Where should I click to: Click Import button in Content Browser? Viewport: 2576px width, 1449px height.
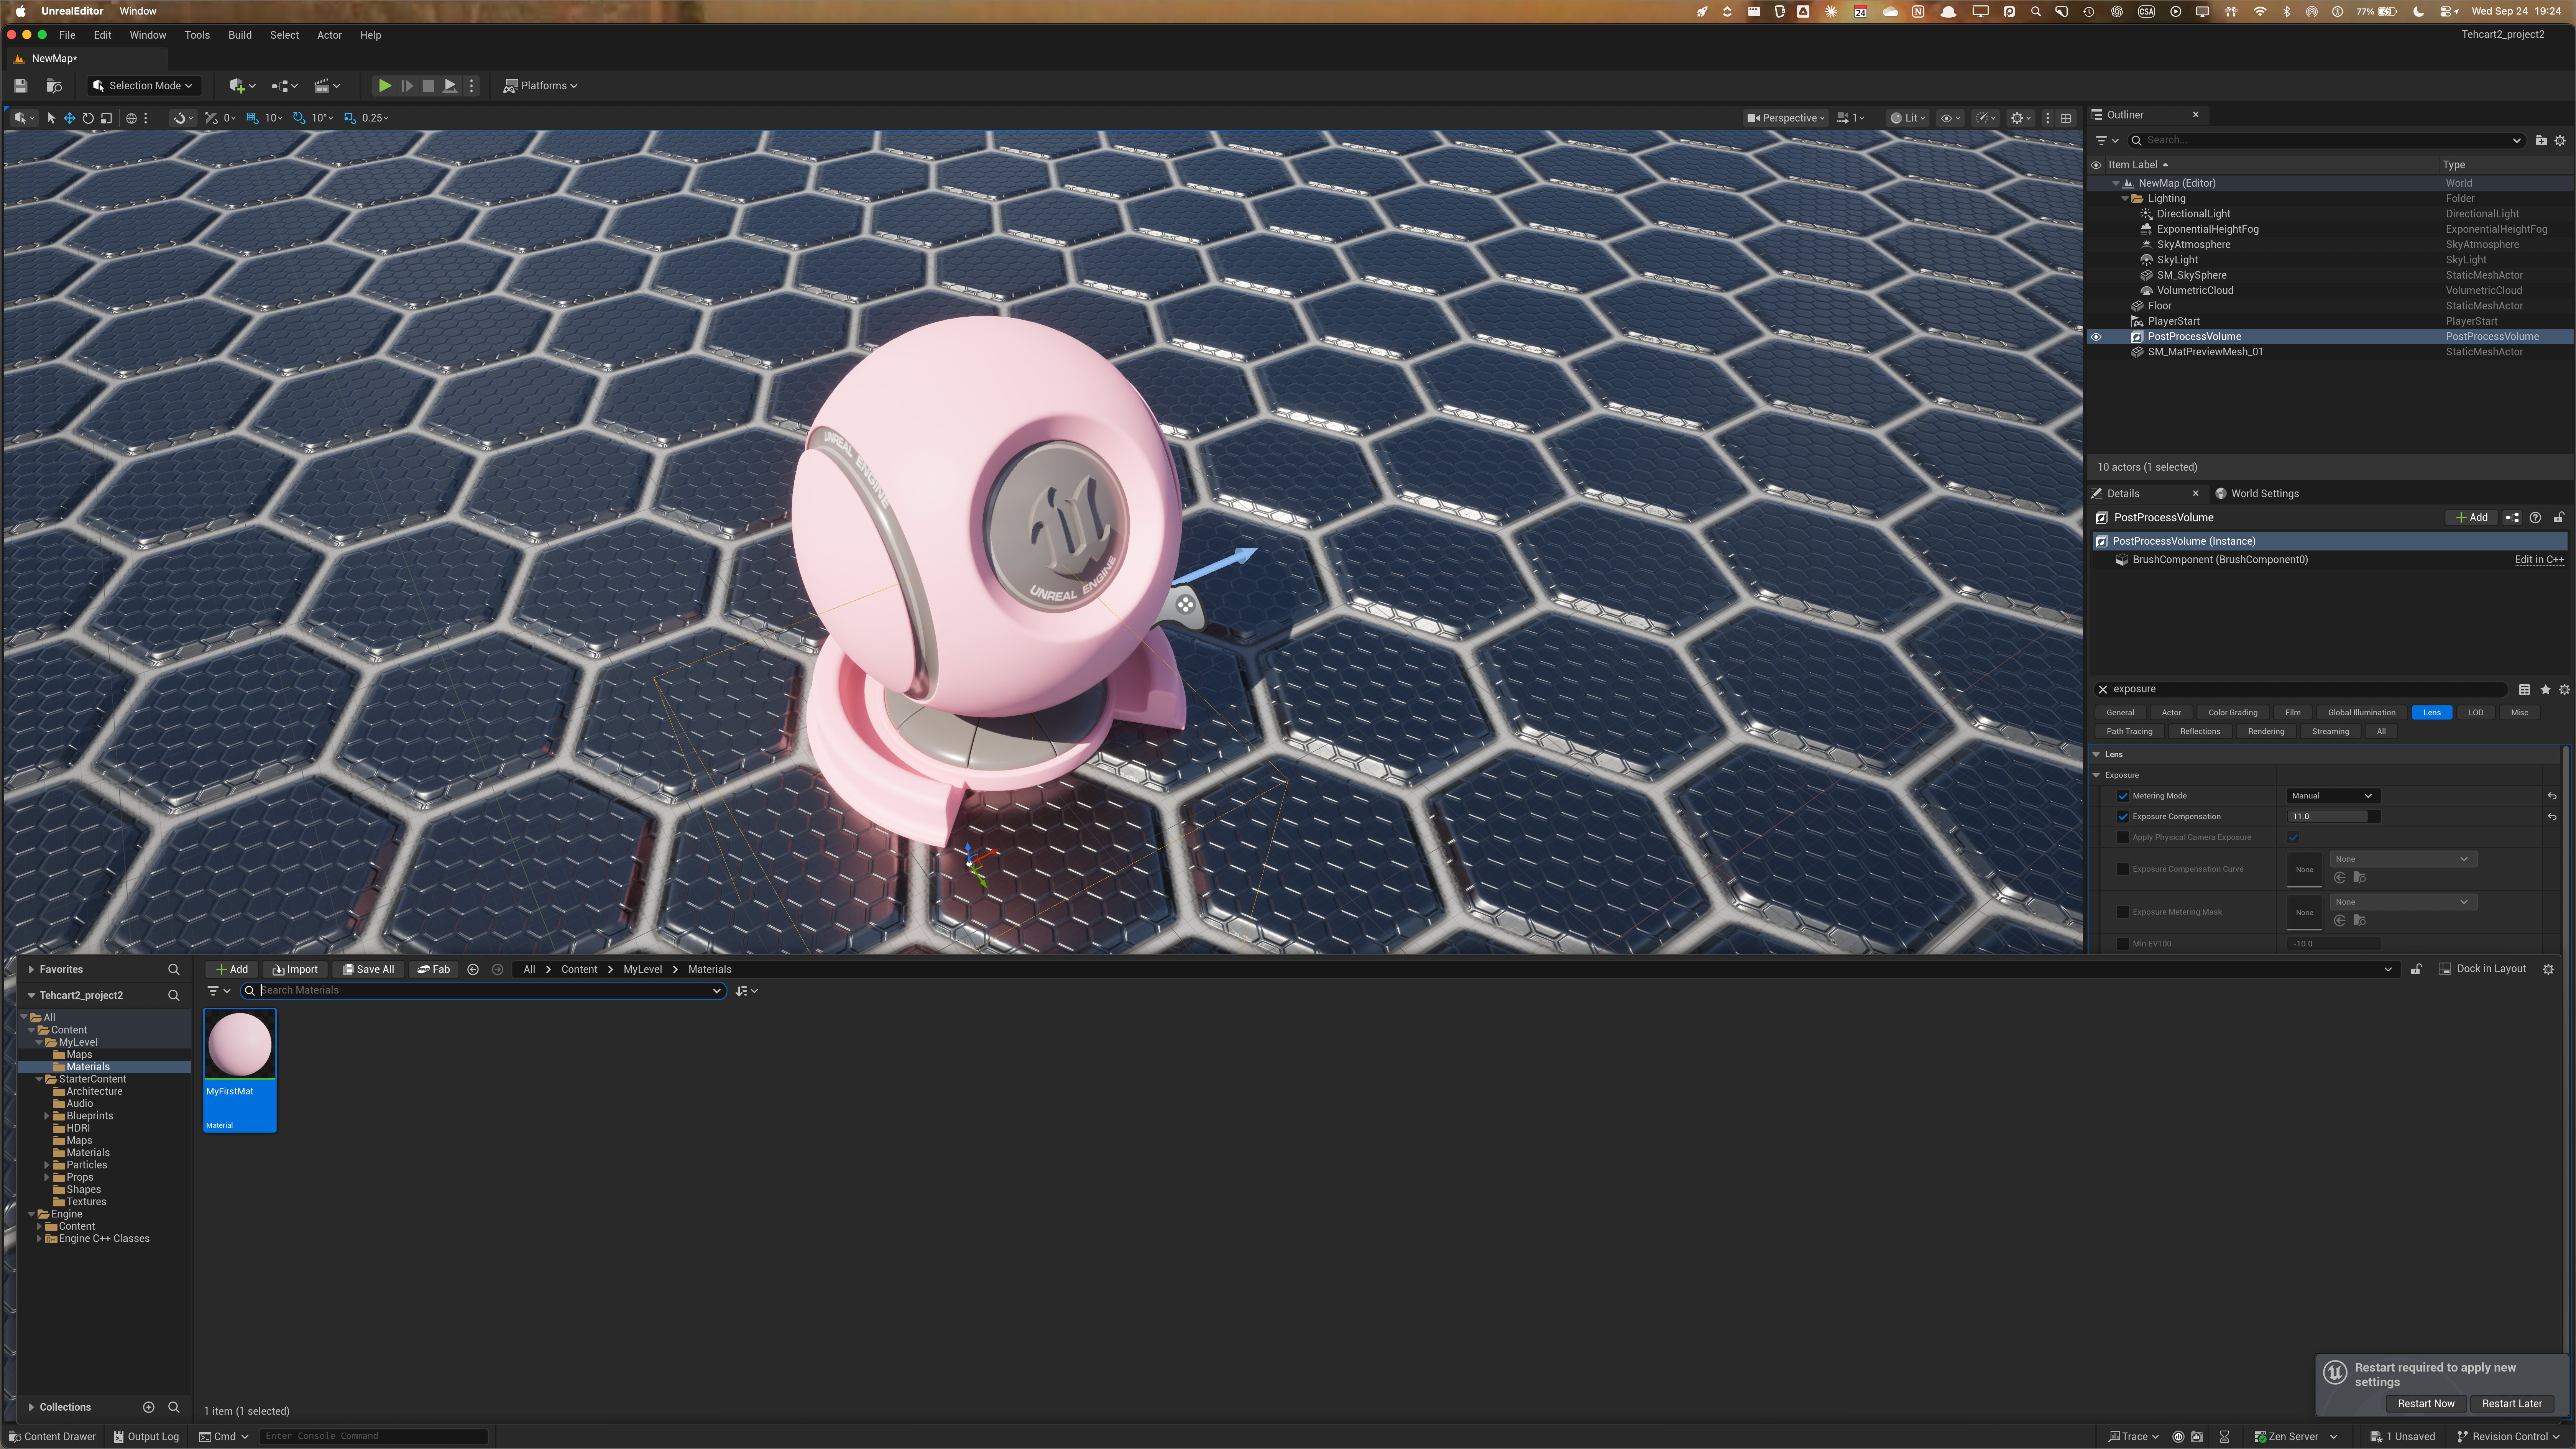[295, 969]
